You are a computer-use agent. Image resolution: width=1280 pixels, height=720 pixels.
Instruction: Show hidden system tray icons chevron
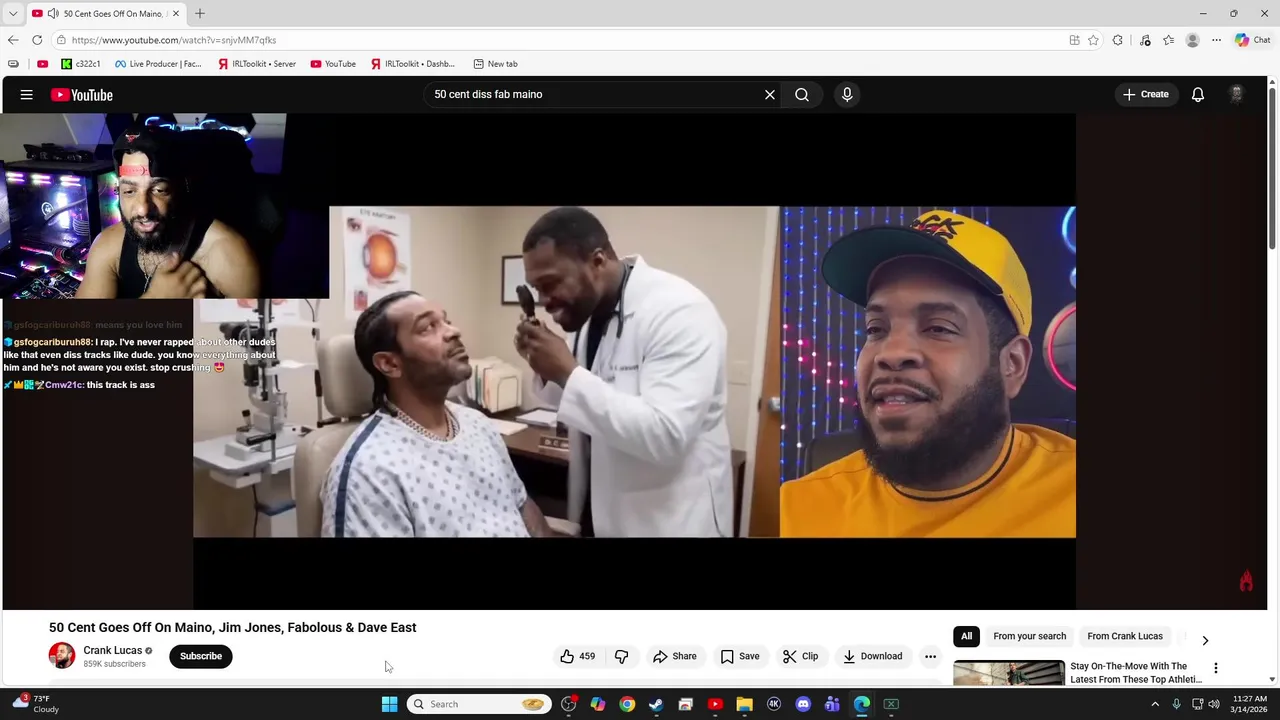click(x=1155, y=704)
